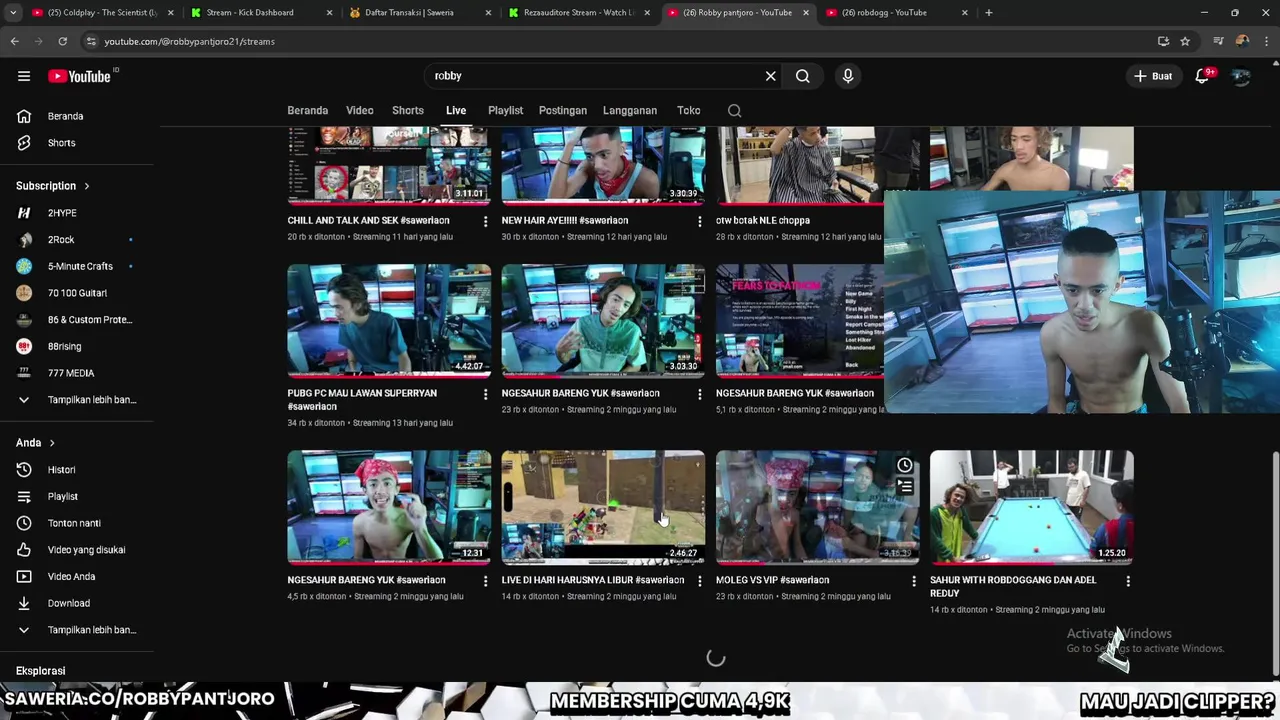Bookmark this page with star icon
The width and height of the screenshot is (1280, 720).
tap(1185, 41)
